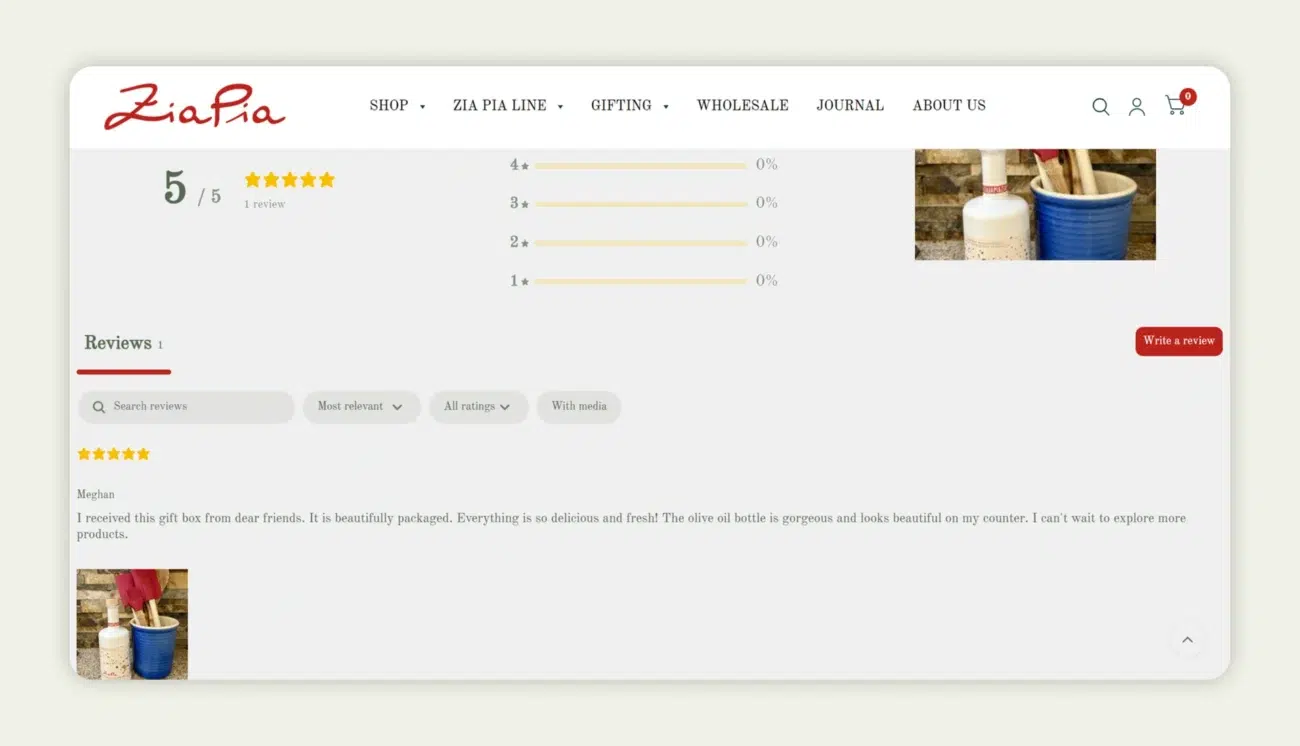Open the Most relevant sorting dropdown

pos(361,406)
